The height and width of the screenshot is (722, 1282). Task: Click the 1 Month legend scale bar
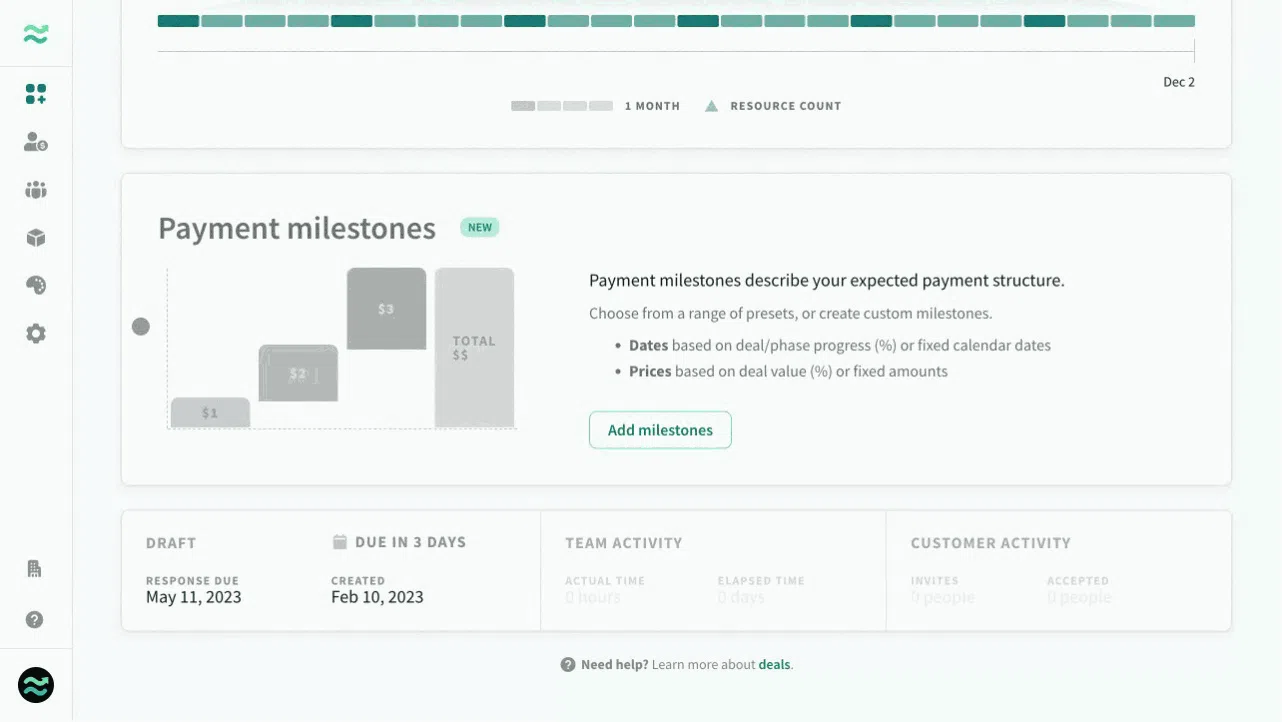click(562, 106)
